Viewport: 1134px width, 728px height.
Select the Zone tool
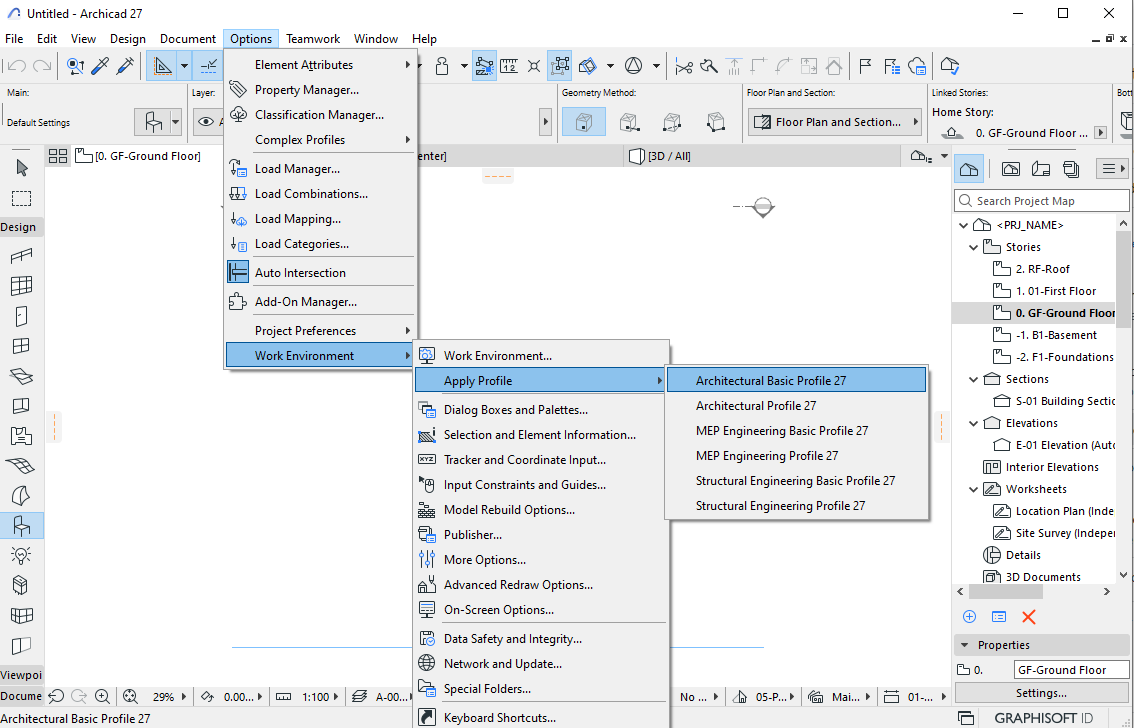coord(22,435)
